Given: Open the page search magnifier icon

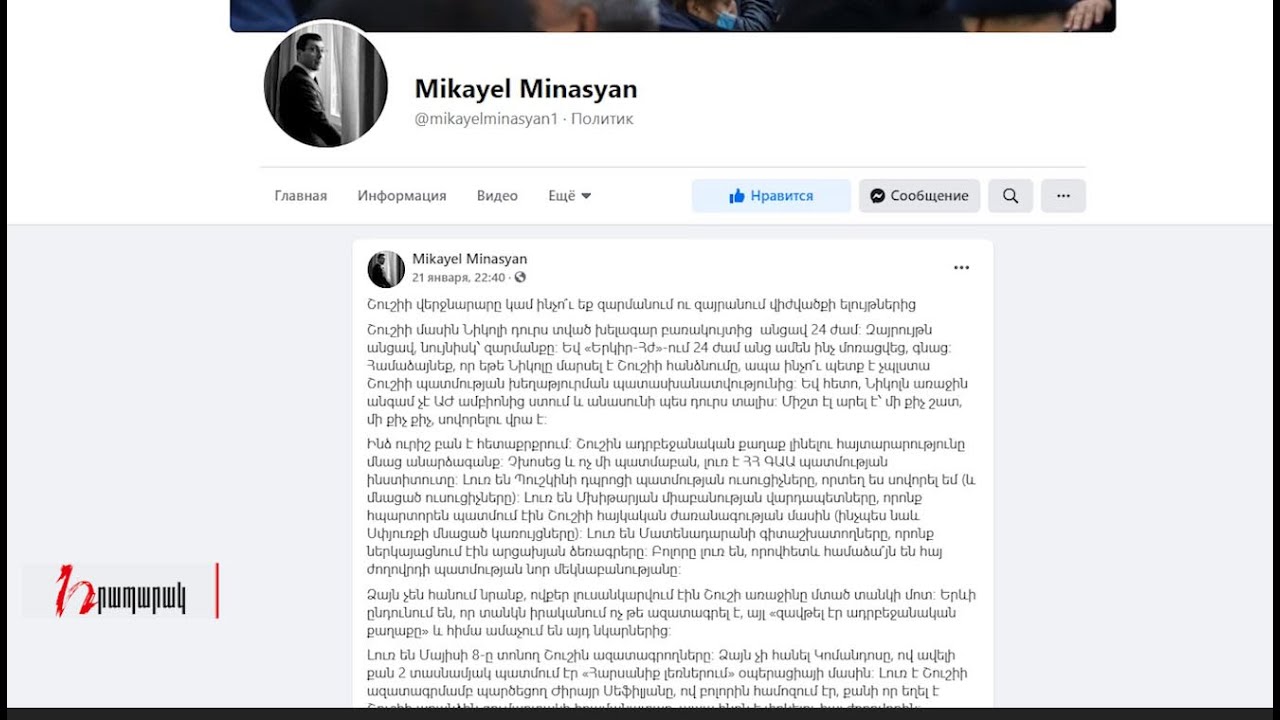Looking at the screenshot, I should point(1010,196).
